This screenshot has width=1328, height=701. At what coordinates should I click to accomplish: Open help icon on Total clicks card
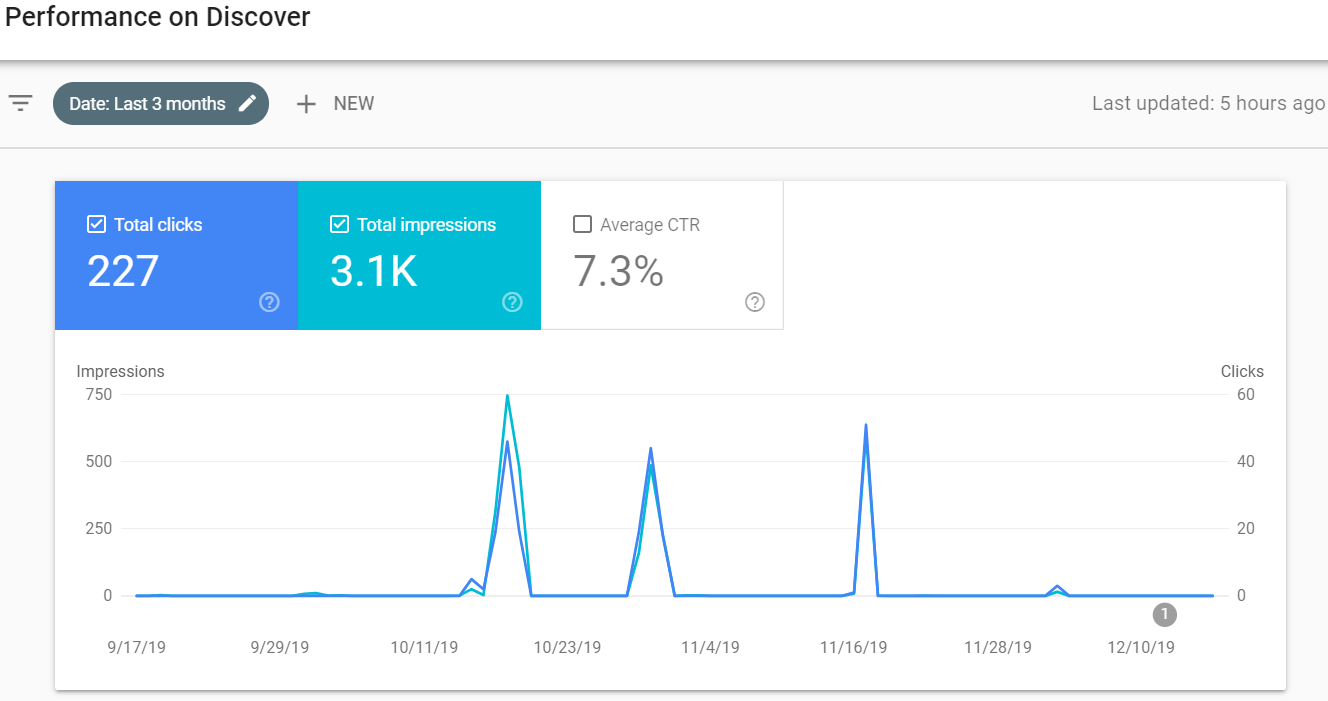coord(269,302)
